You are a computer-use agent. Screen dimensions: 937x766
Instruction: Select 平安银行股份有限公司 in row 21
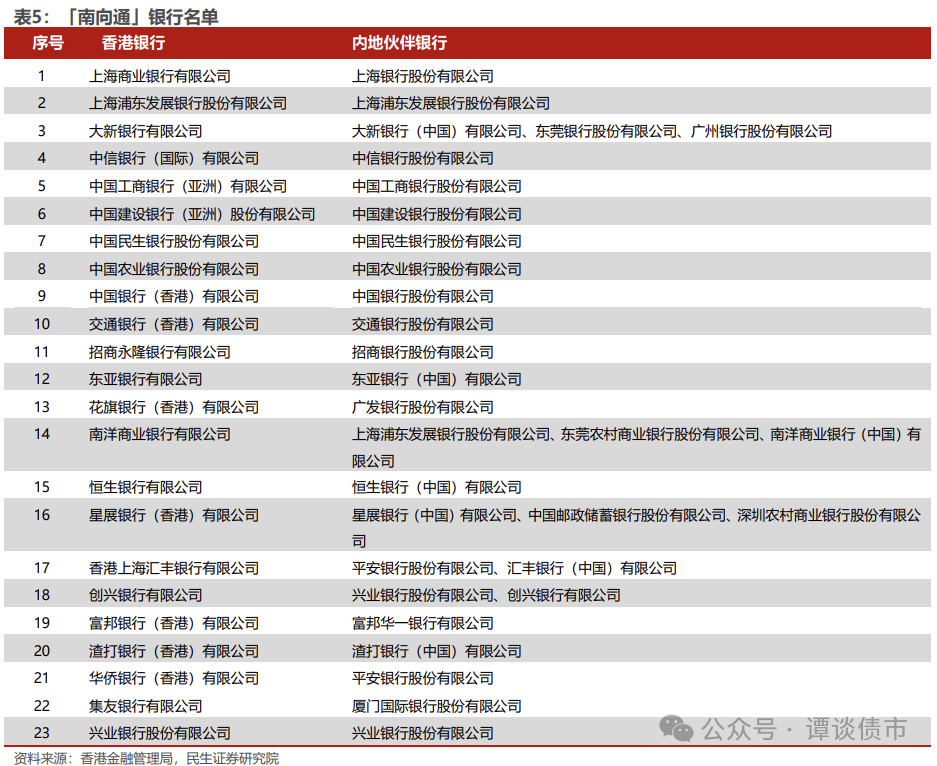click(x=422, y=678)
